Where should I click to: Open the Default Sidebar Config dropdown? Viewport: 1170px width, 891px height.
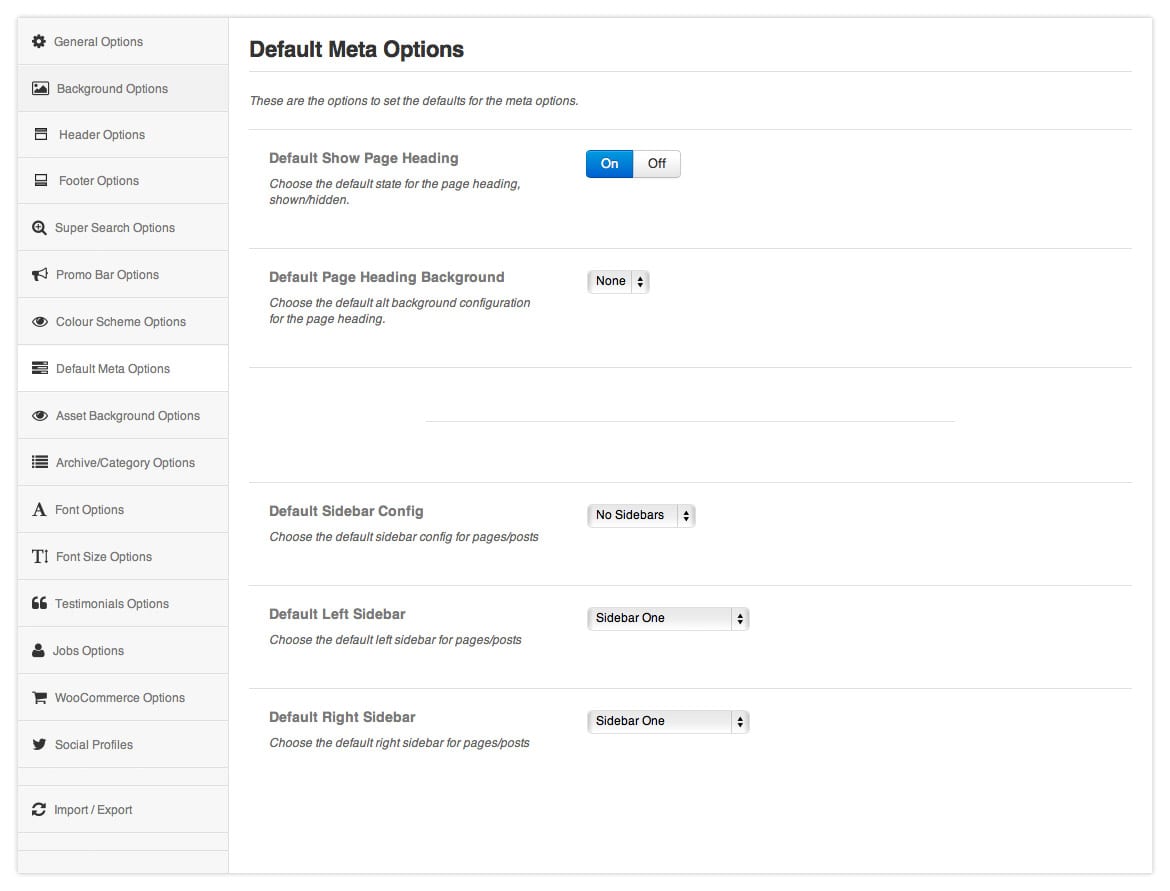click(x=642, y=516)
